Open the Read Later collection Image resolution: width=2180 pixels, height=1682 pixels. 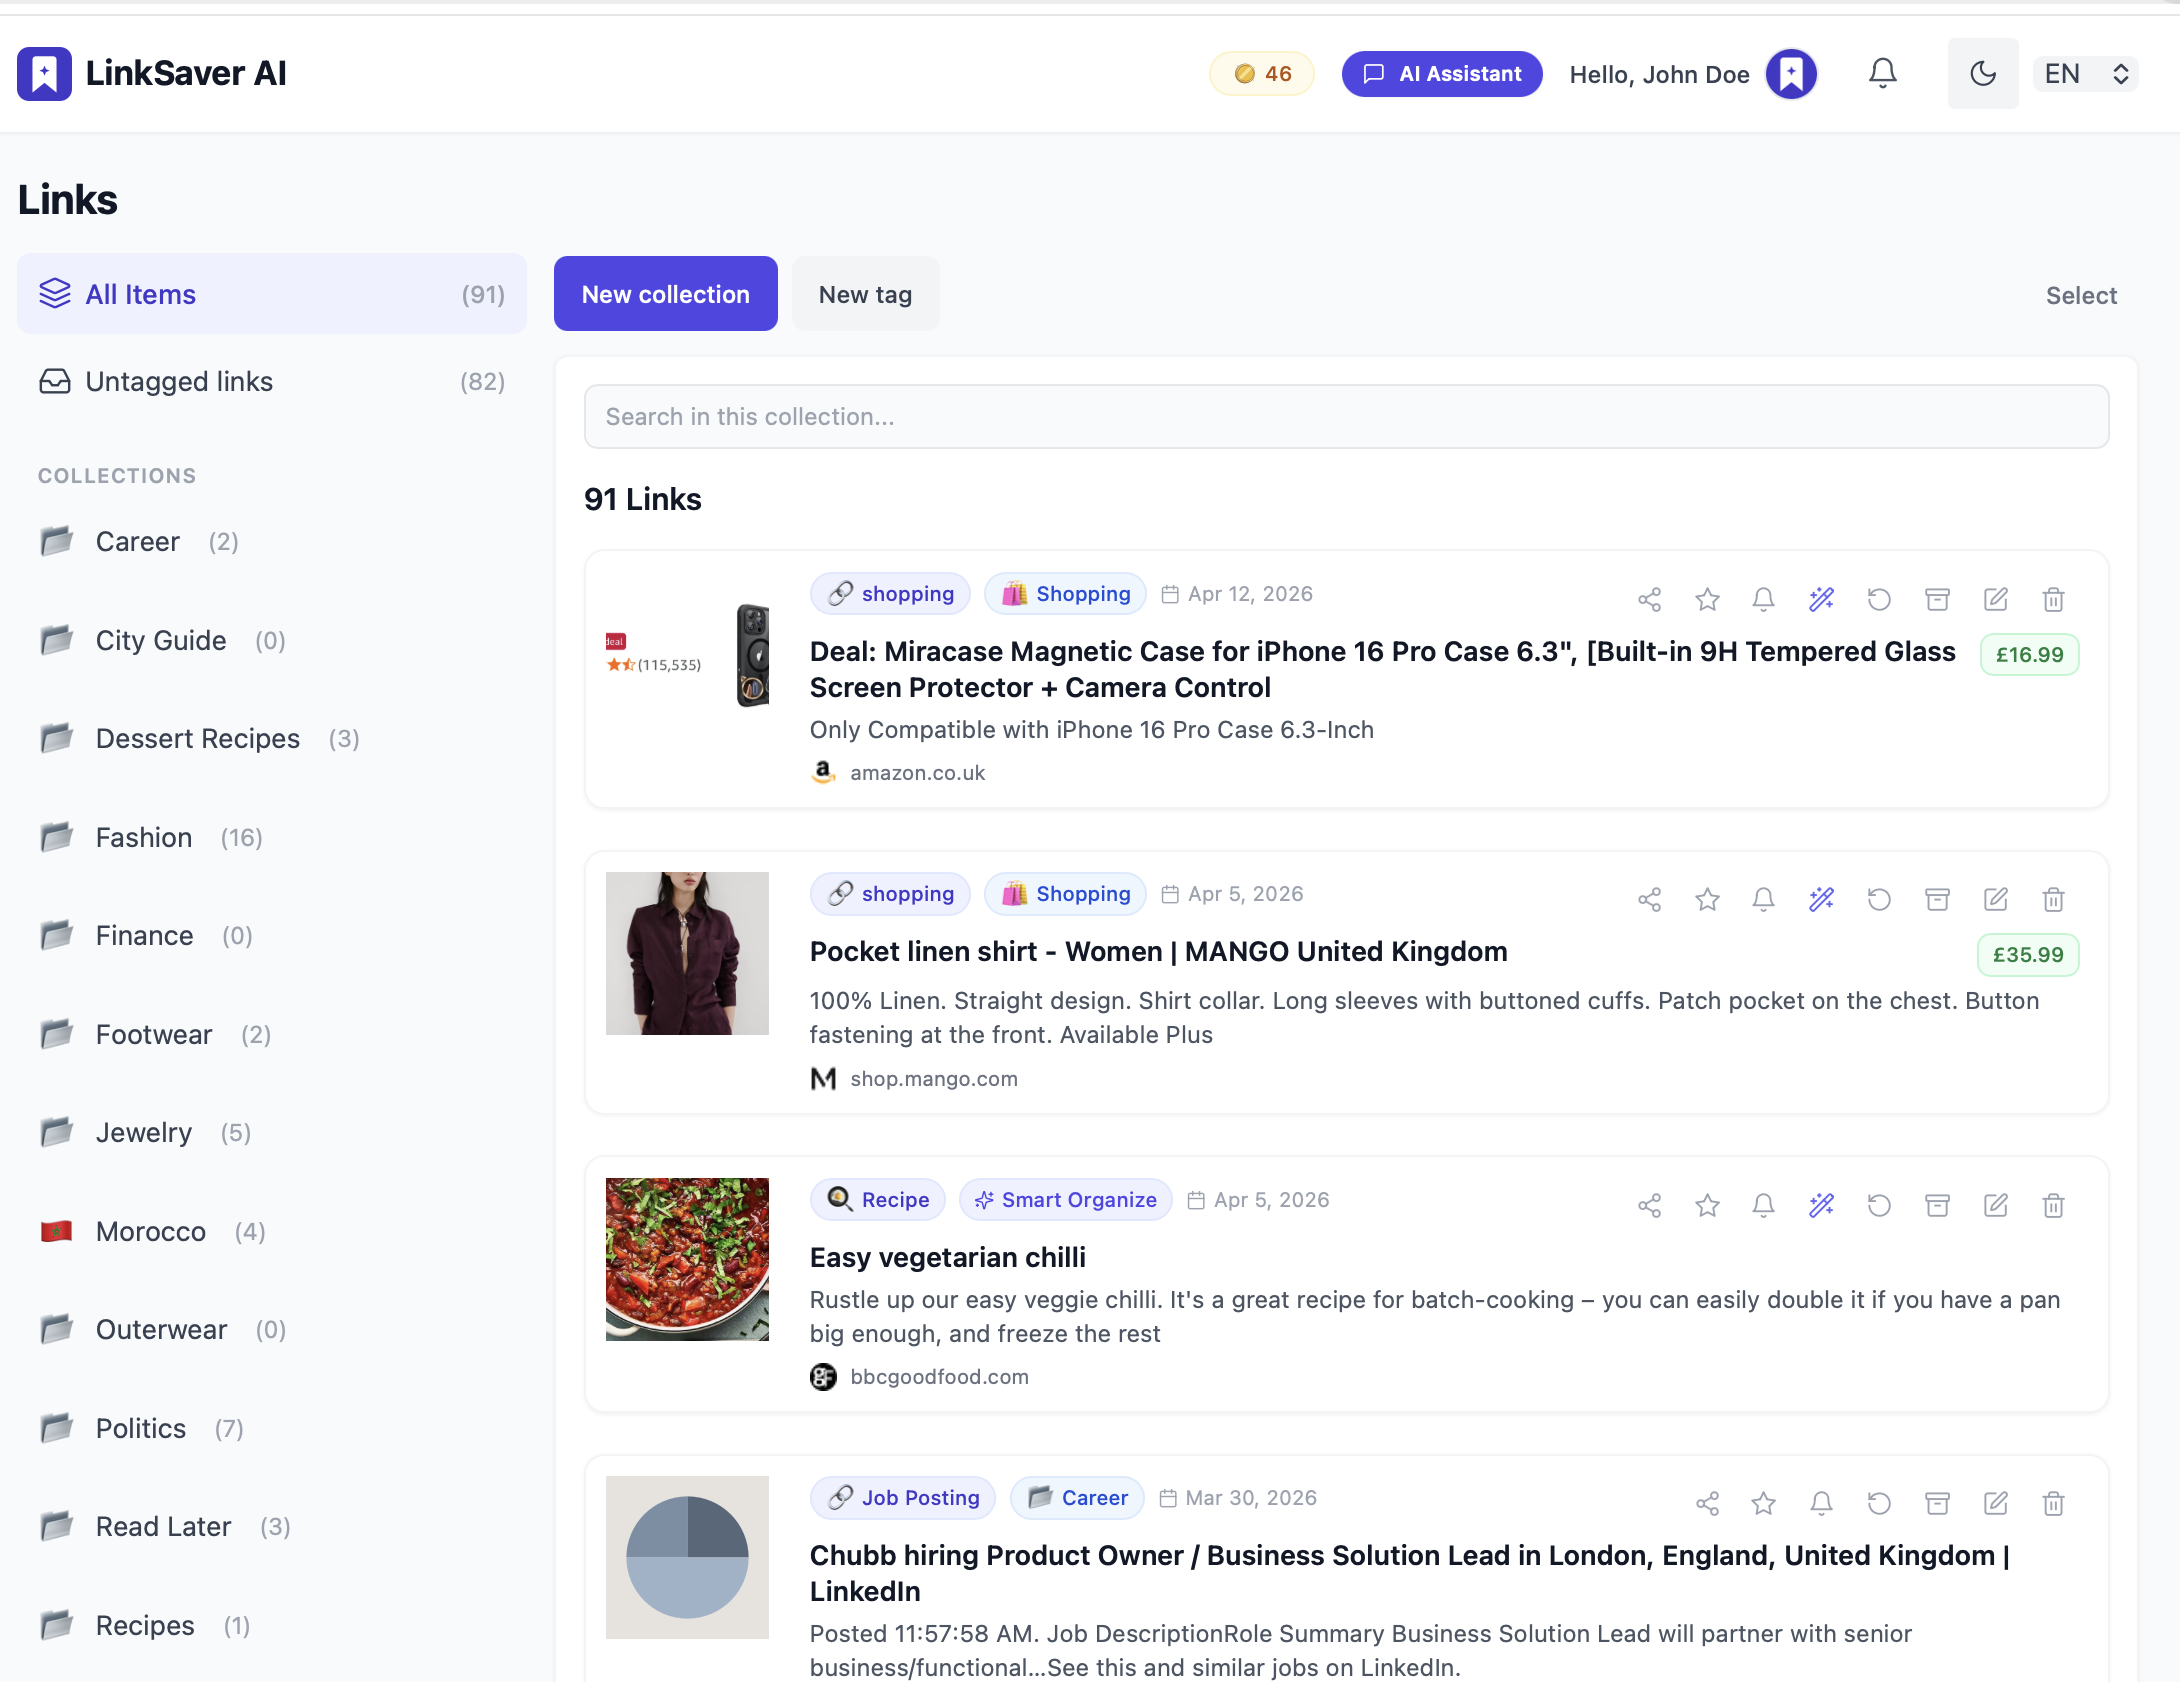163,1526
